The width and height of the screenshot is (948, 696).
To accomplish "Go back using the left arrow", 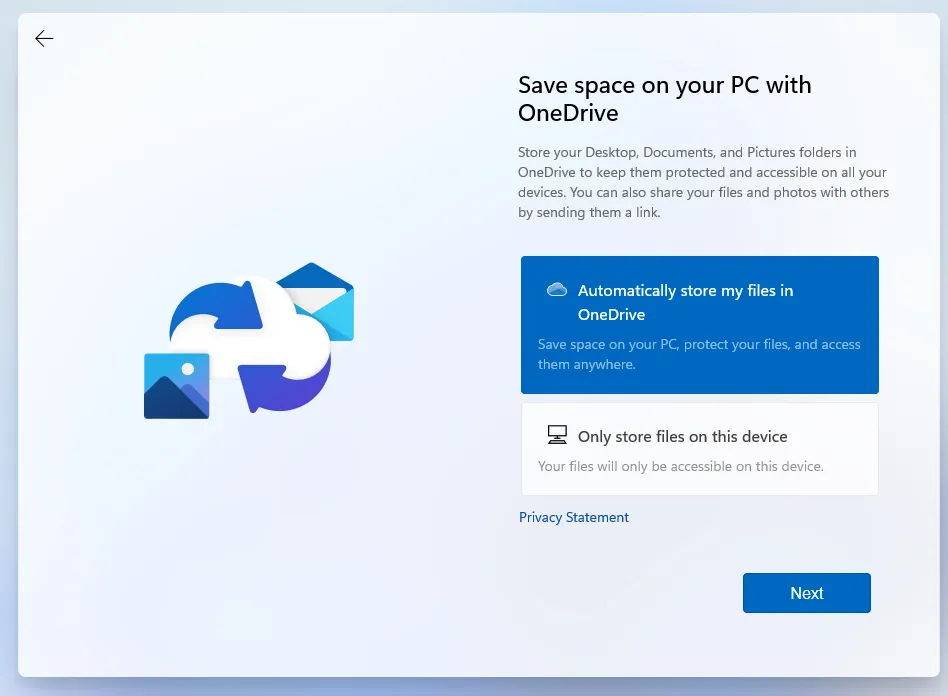I will [x=44, y=39].
